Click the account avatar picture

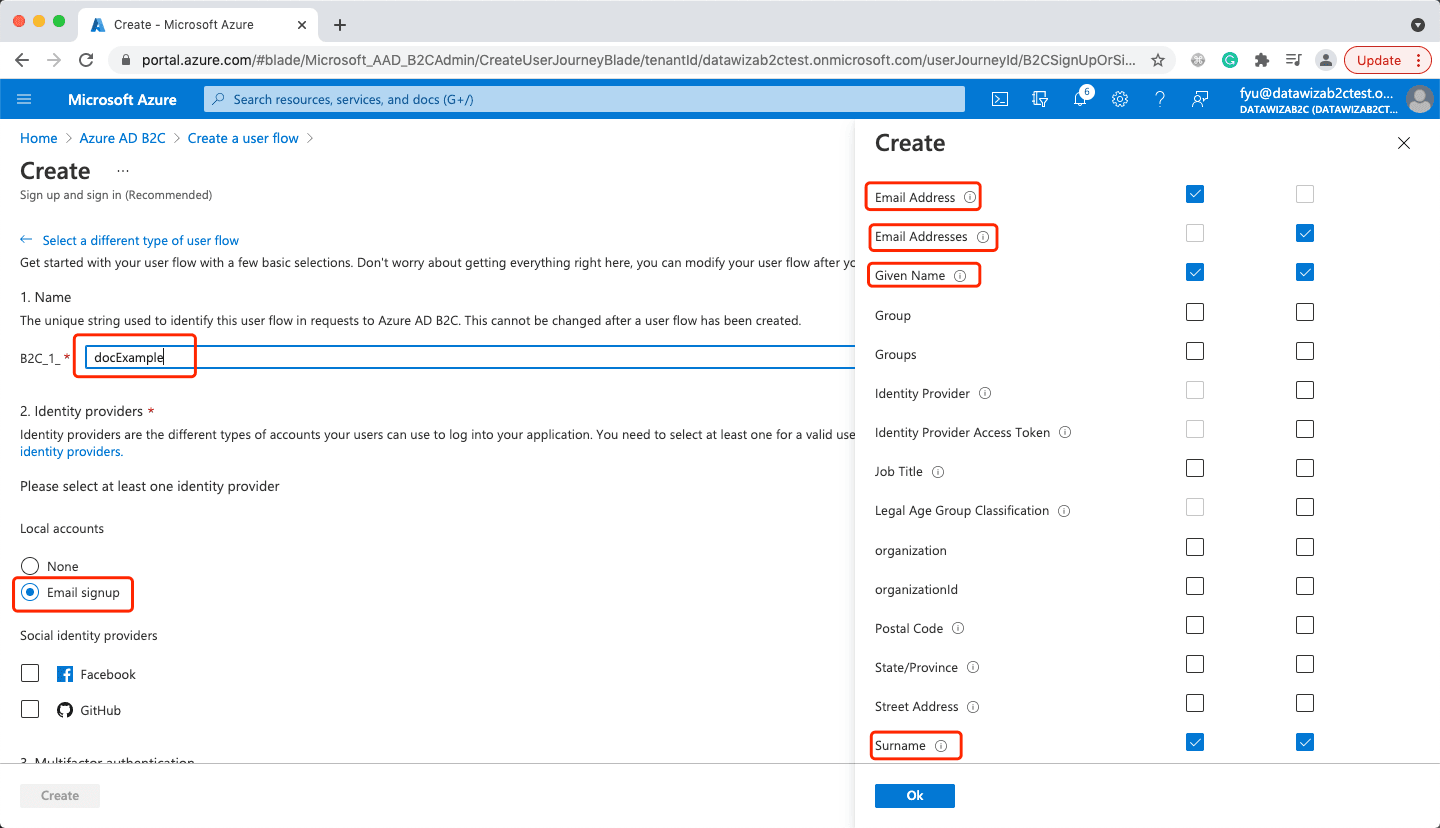[x=1419, y=99]
